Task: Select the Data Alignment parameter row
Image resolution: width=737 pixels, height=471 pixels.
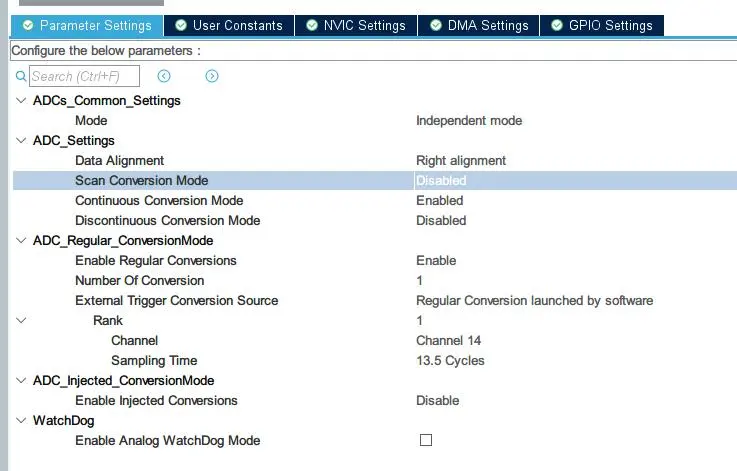Action: click(119, 161)
